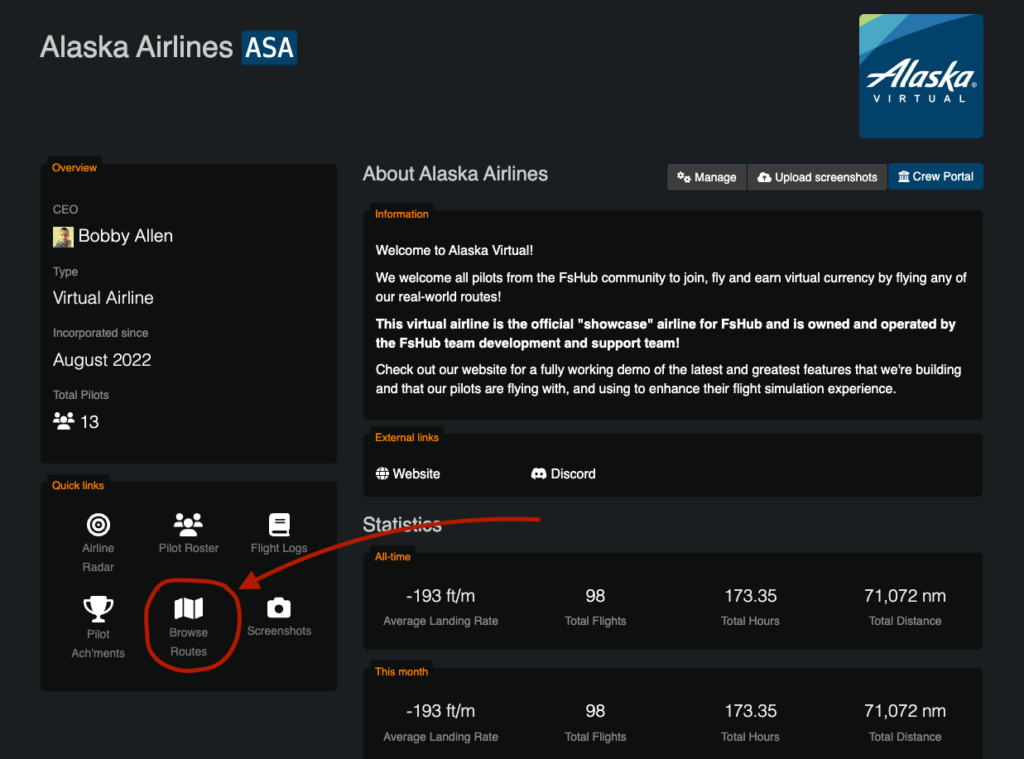Open the Crew Portal button
Screen dimensions: 1024x759
pyautogui.click(x=936, y=176)
